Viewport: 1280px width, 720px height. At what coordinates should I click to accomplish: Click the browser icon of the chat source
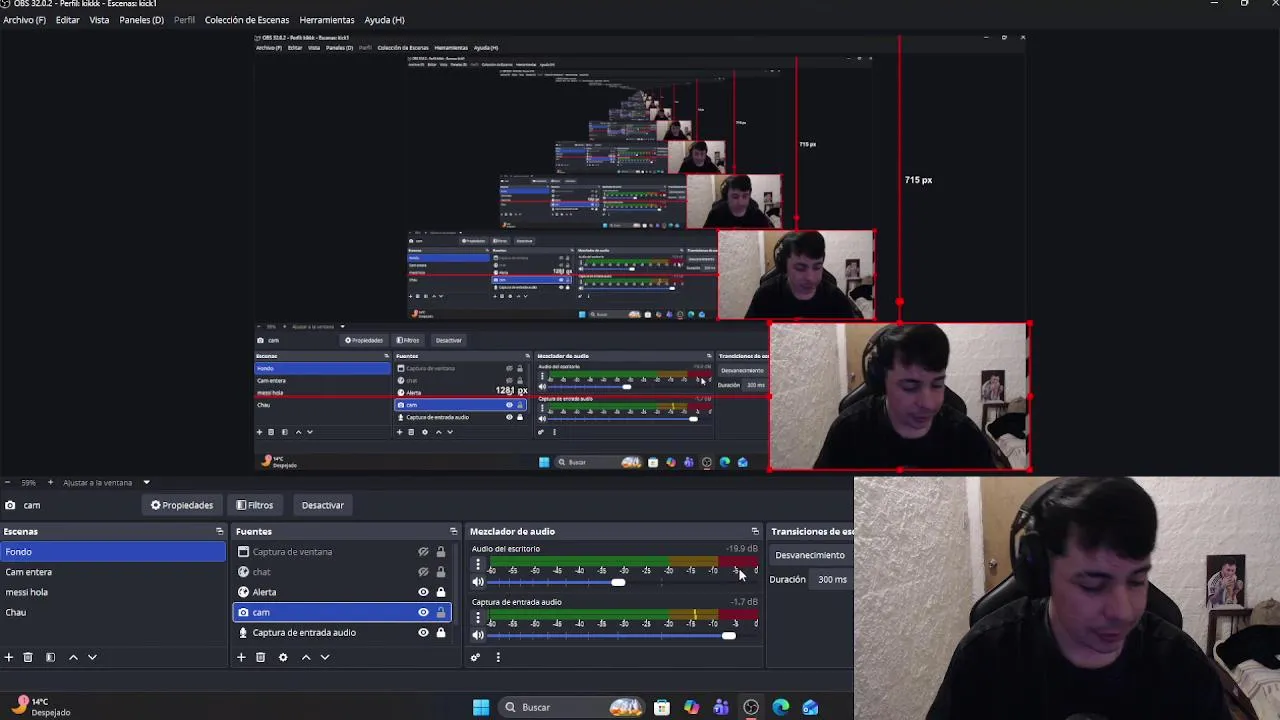tap(243, 572)
